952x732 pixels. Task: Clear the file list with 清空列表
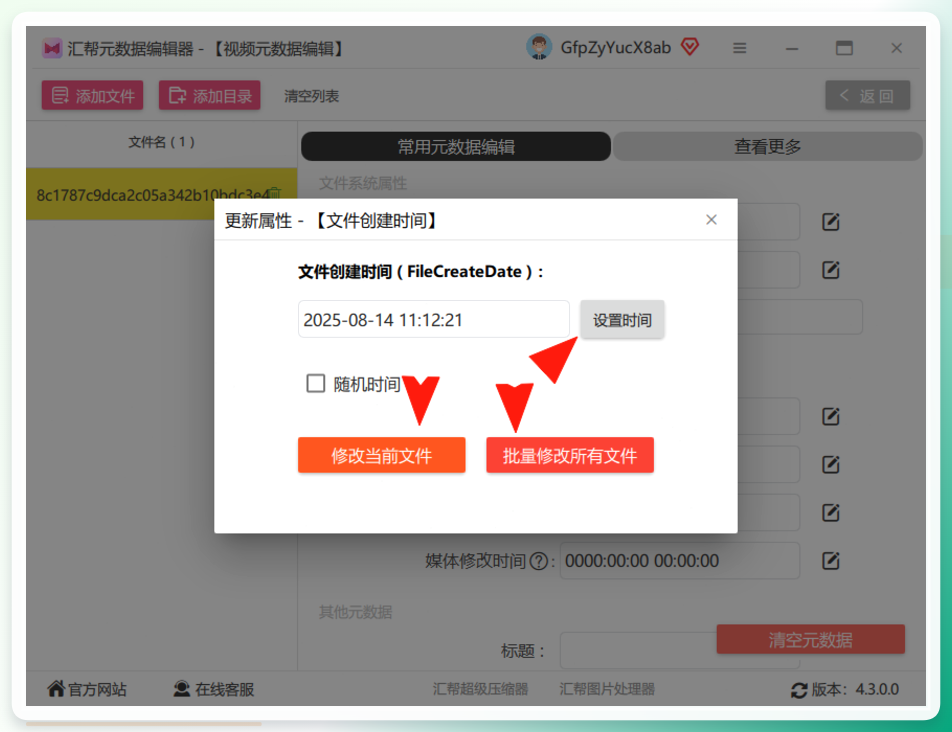pos(311,96)
